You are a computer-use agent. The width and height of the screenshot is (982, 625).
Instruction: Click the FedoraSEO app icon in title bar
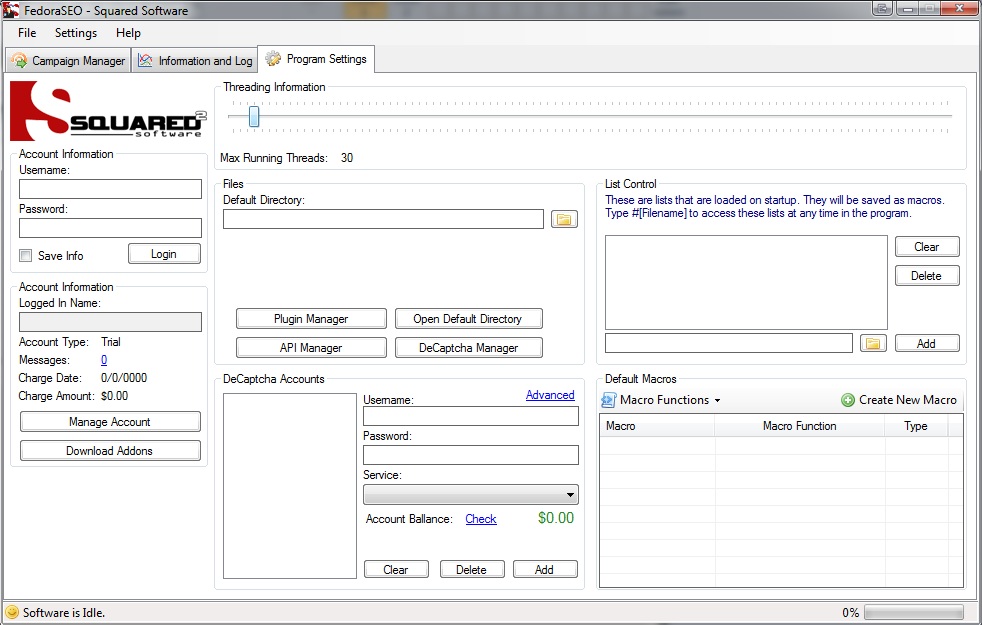[11, 10]
